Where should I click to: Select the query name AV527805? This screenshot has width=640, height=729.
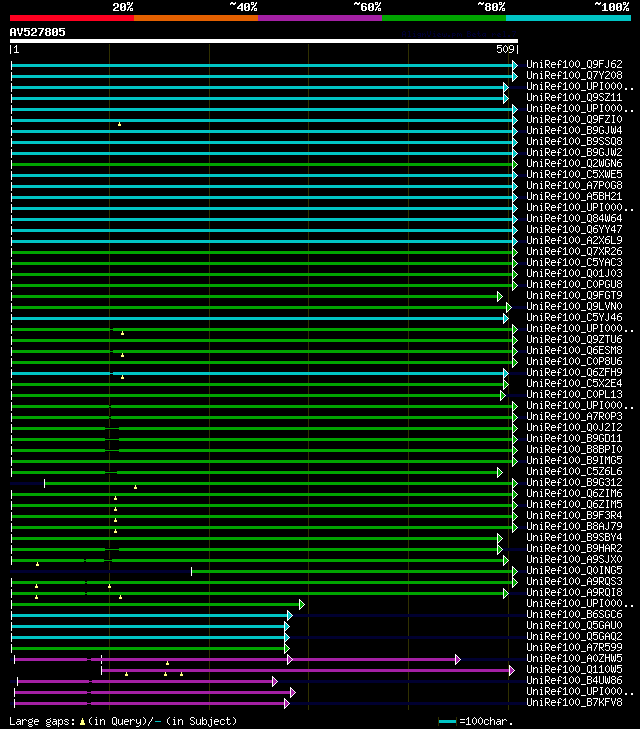pyautogui.click(x=38, y=32)
